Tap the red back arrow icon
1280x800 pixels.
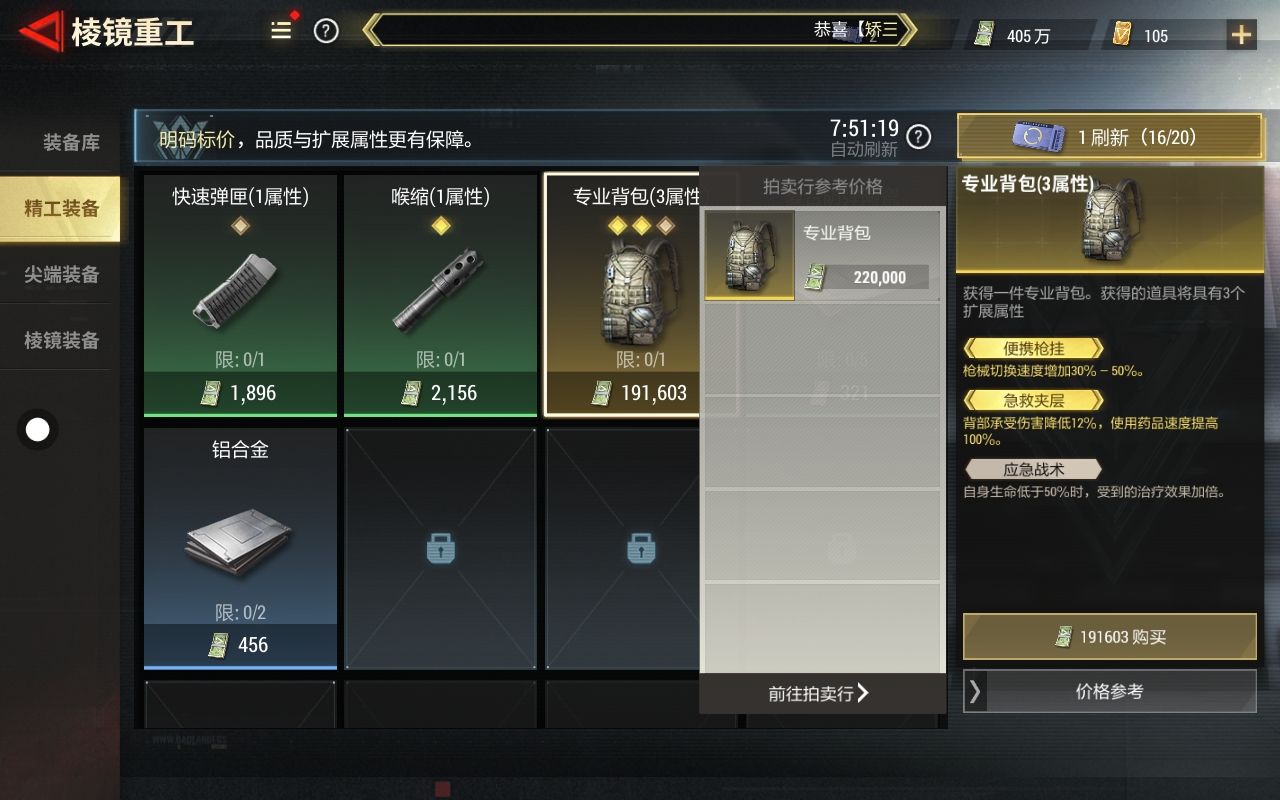pos(39,32)
